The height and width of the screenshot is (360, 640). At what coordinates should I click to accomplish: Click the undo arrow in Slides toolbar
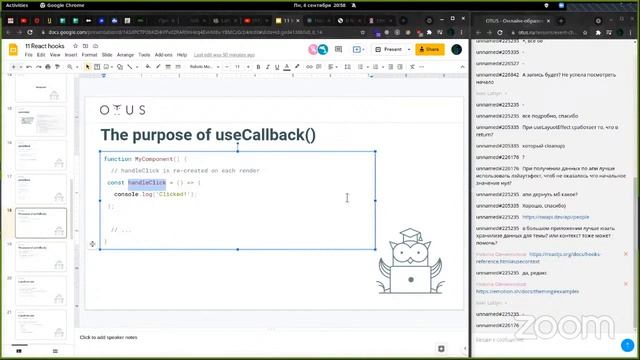[x=29, y=67]
